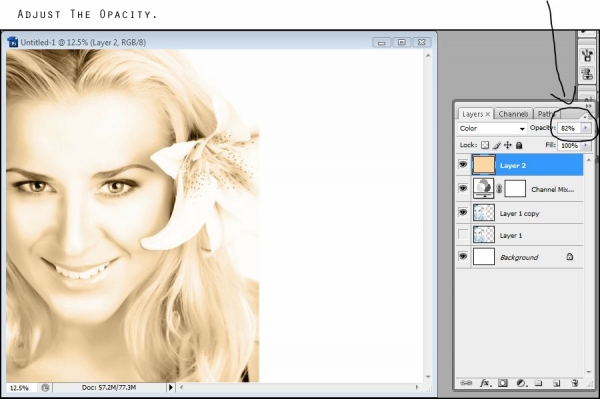Click the Opacity 82% field
The width and height of the screenshot is (600, 399).
click(x=569, y=128)
